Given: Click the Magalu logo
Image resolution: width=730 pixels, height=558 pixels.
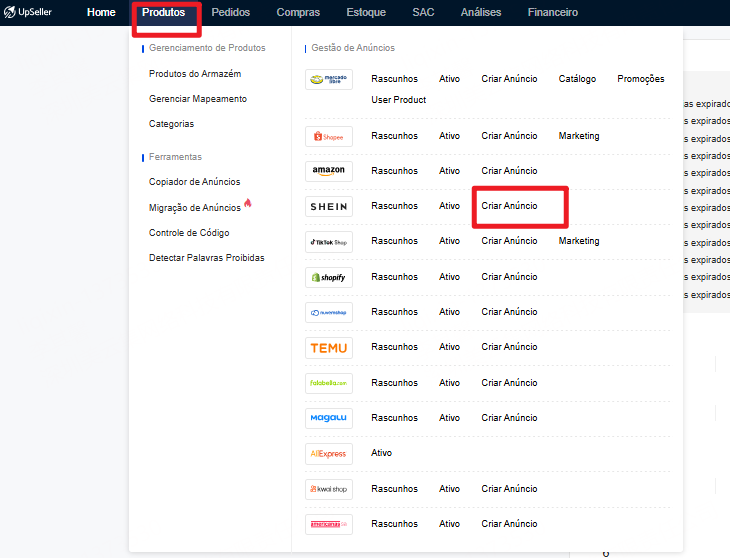Looking at the screenshot, I should pos(328,418).
